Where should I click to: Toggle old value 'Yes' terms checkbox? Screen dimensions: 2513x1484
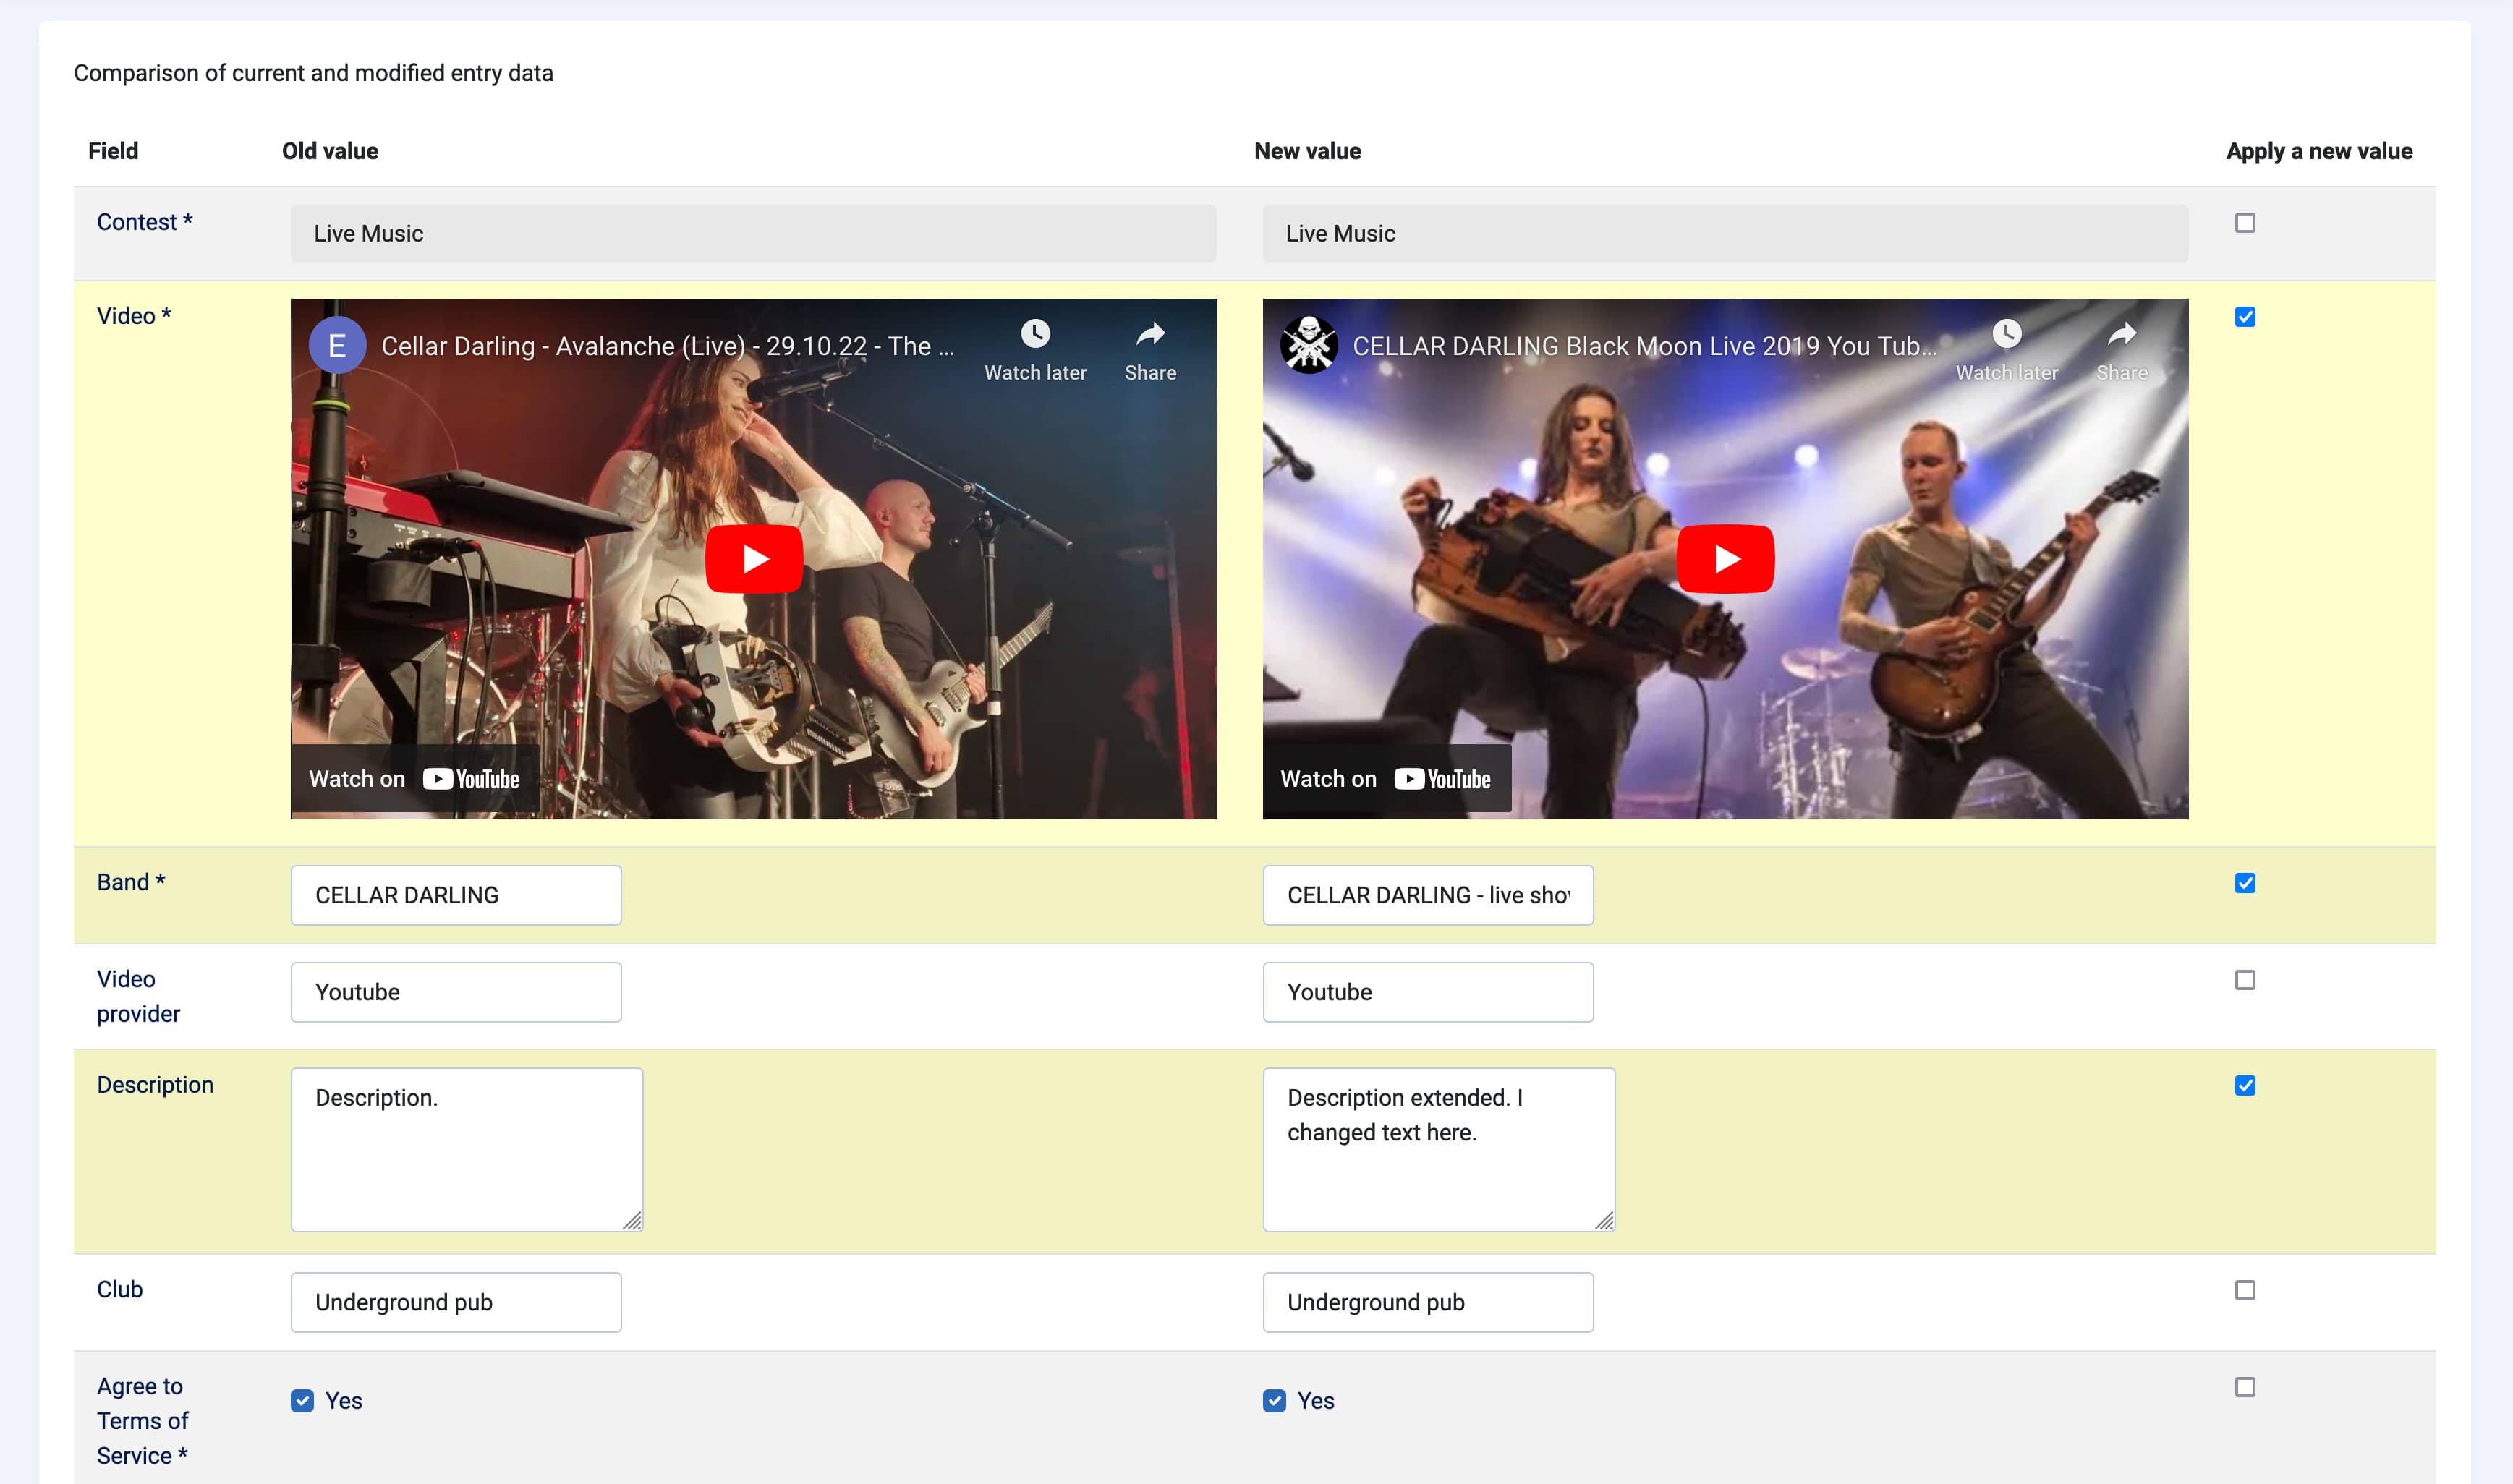point(302,1401)
